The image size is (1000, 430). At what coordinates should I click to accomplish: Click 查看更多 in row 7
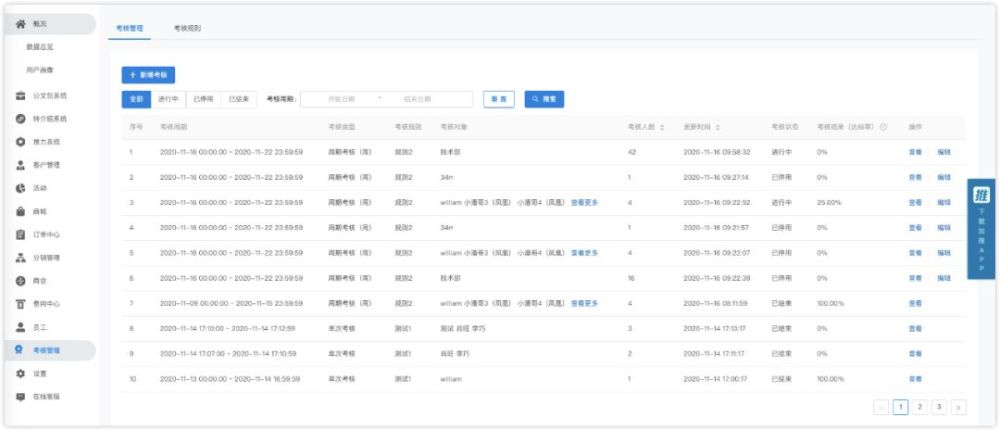(x=584, y=304)
